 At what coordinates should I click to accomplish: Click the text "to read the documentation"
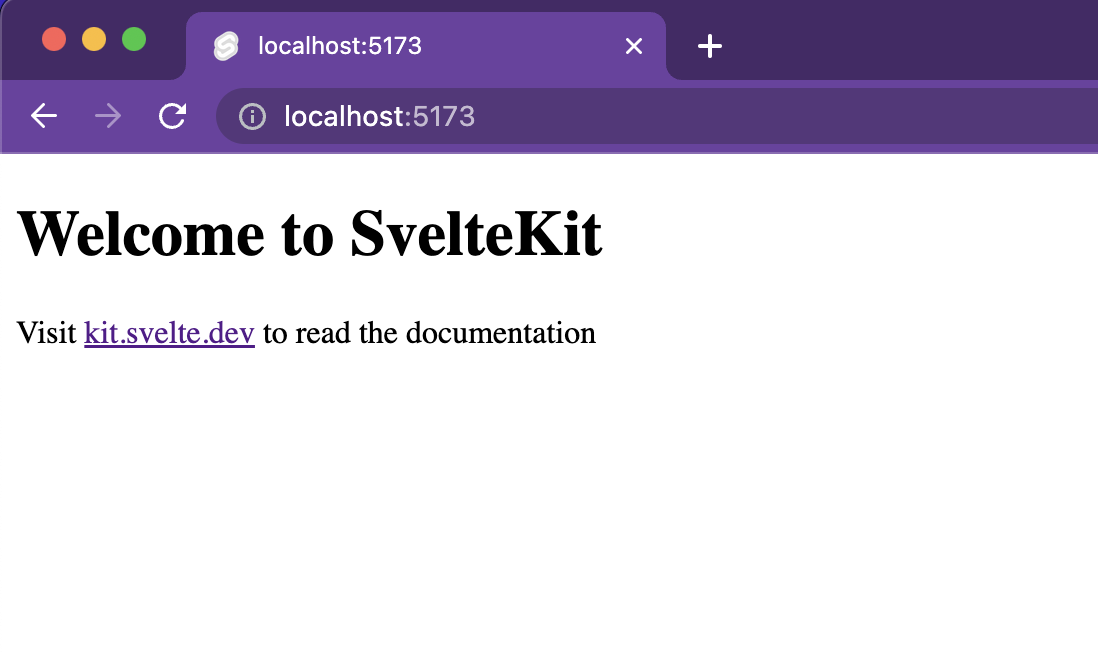[429, 333]
